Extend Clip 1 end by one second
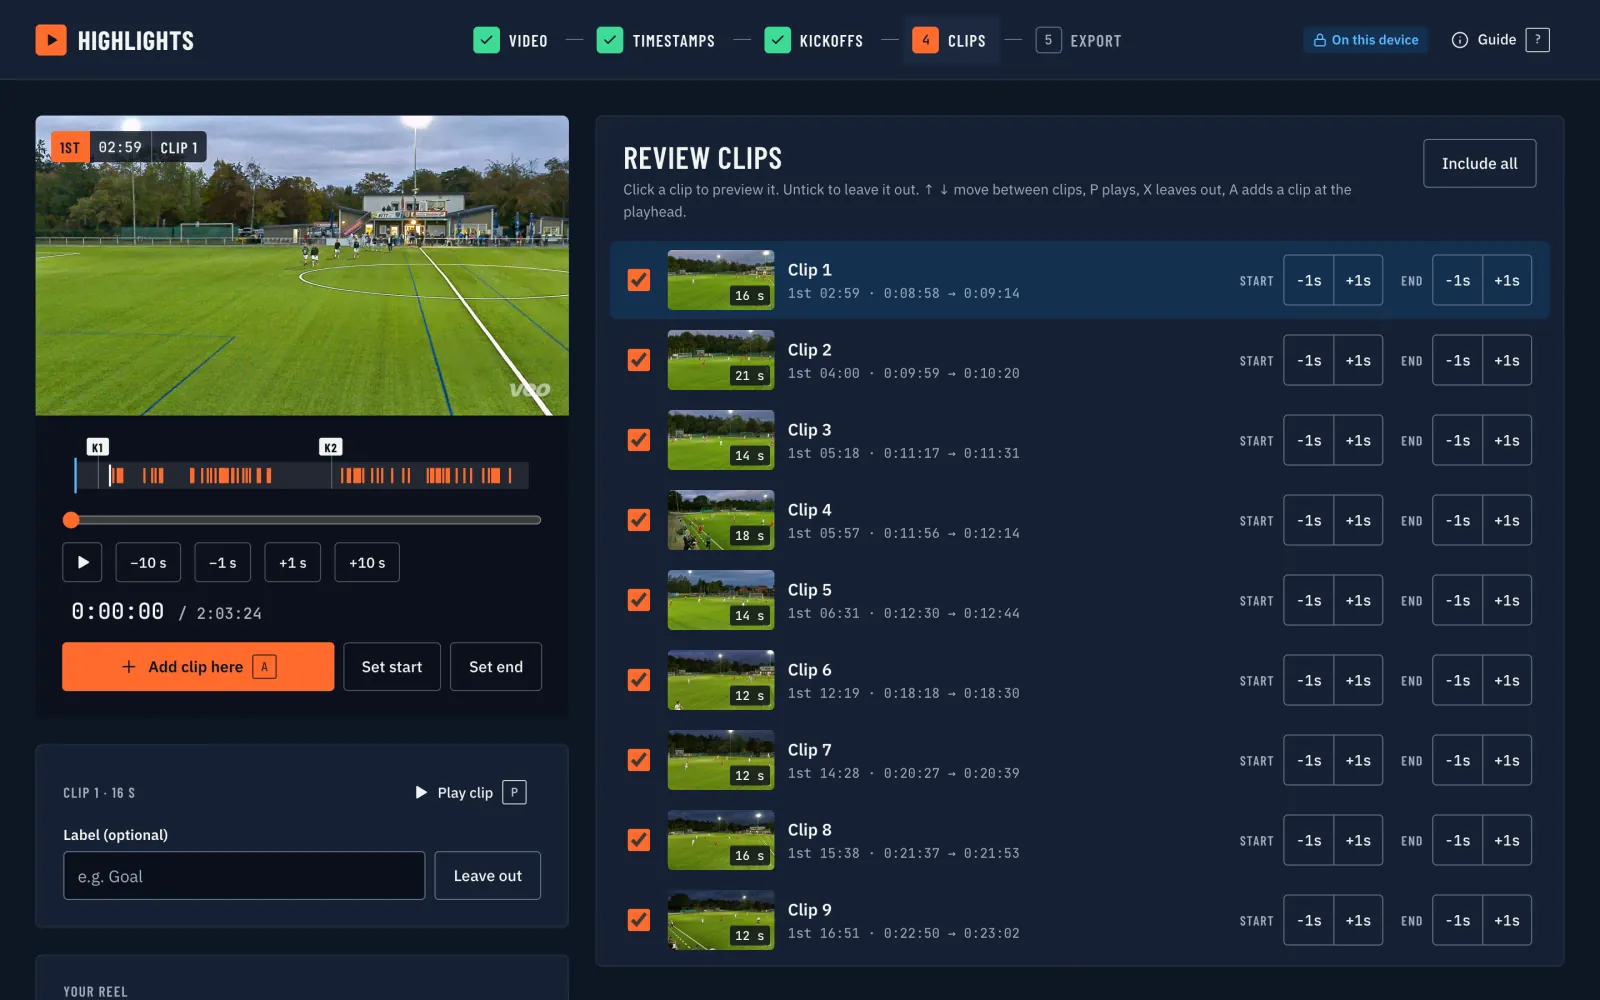The height and width of the screenshot is (1000, 1600). tap(1507, 280)
